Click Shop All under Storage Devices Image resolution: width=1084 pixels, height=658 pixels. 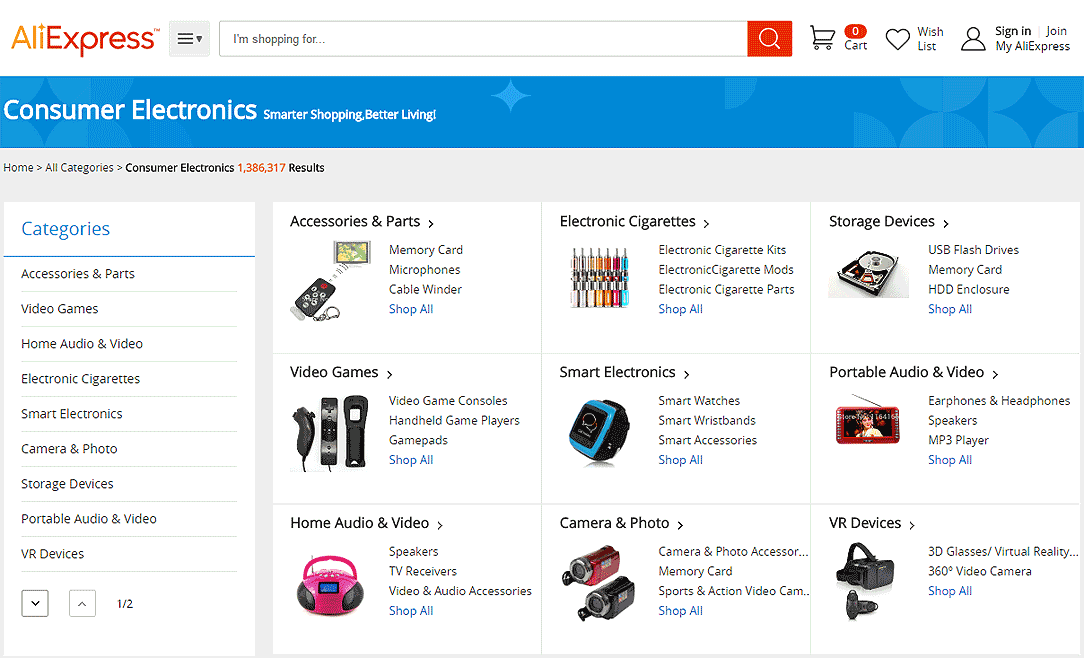951,309
